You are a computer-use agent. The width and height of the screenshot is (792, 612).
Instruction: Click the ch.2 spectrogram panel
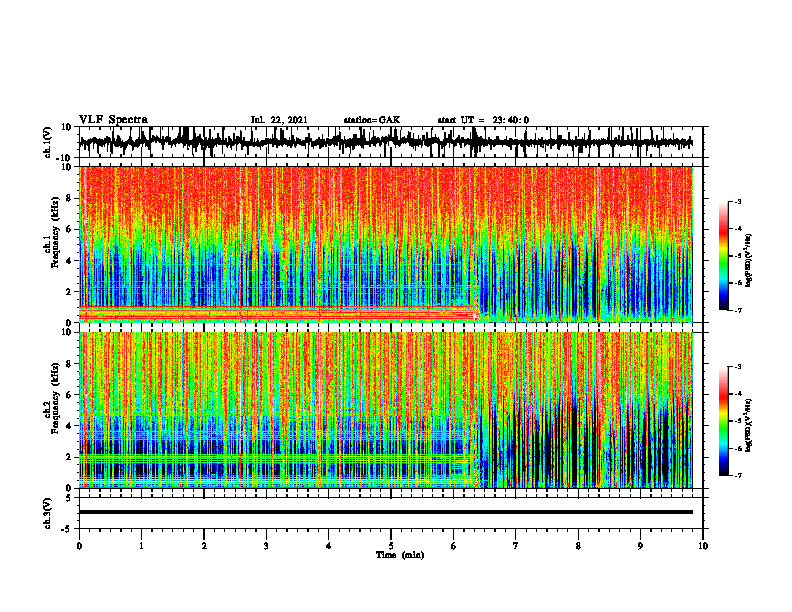386,410
